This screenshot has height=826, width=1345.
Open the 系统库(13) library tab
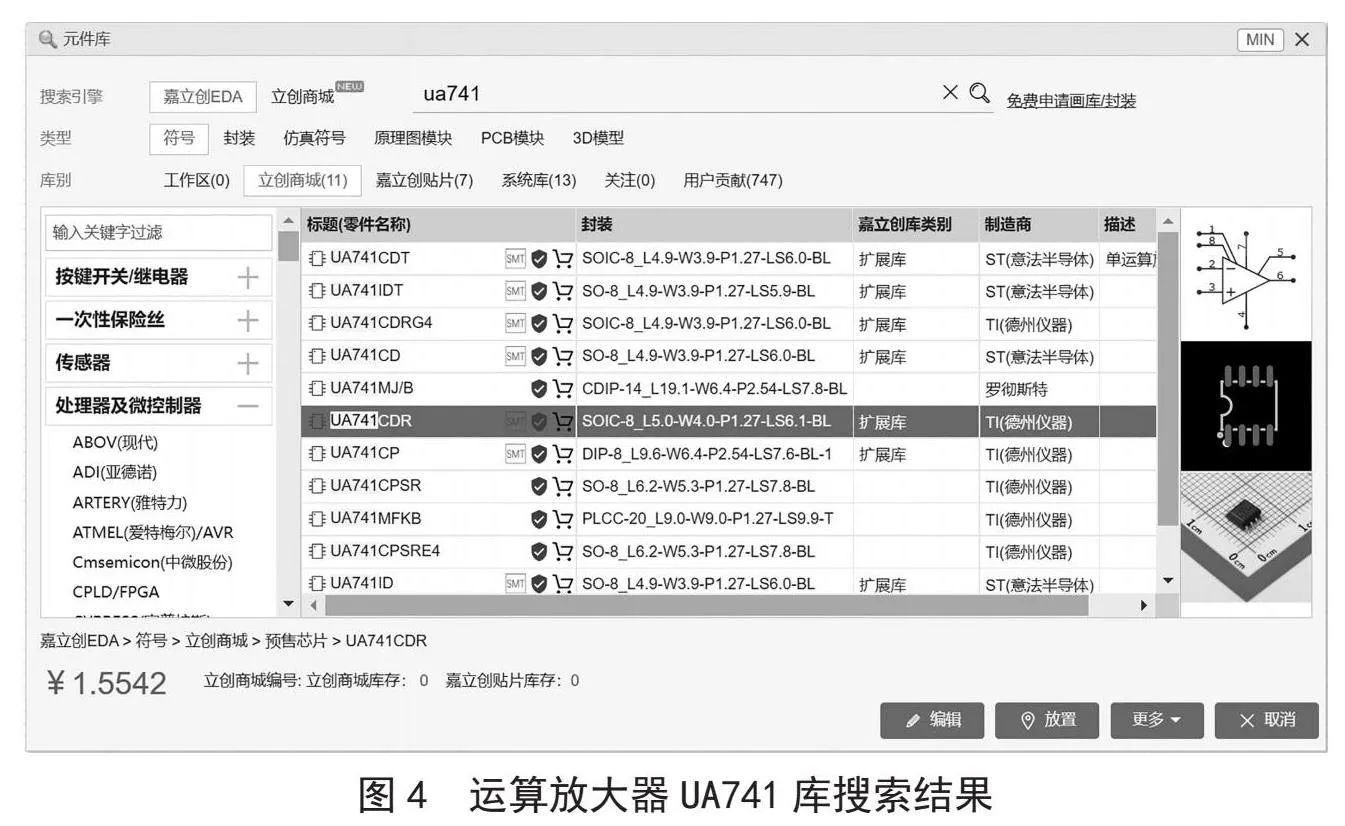coord(539,180)
